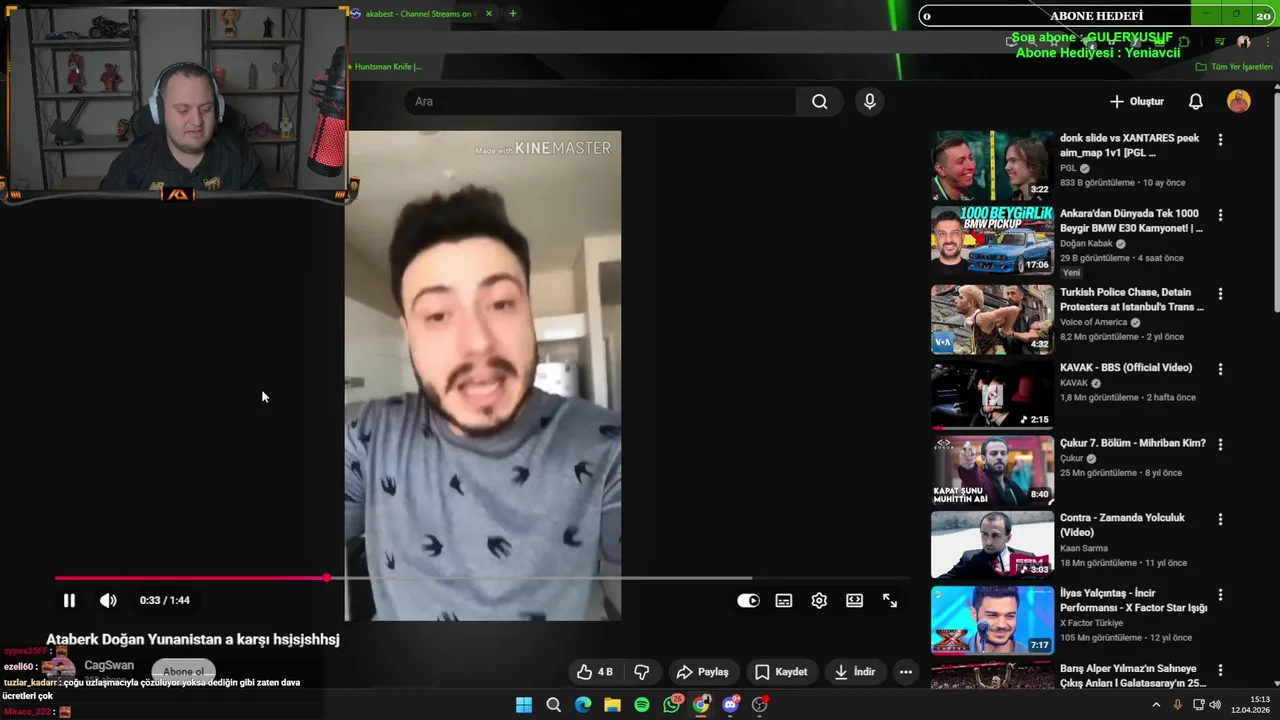The height and width of the screenshot is (720, 1280).
Task: Open options for the 'Contra - Zamanda Yolculuk' video
Action: (x=1220, y=519)
